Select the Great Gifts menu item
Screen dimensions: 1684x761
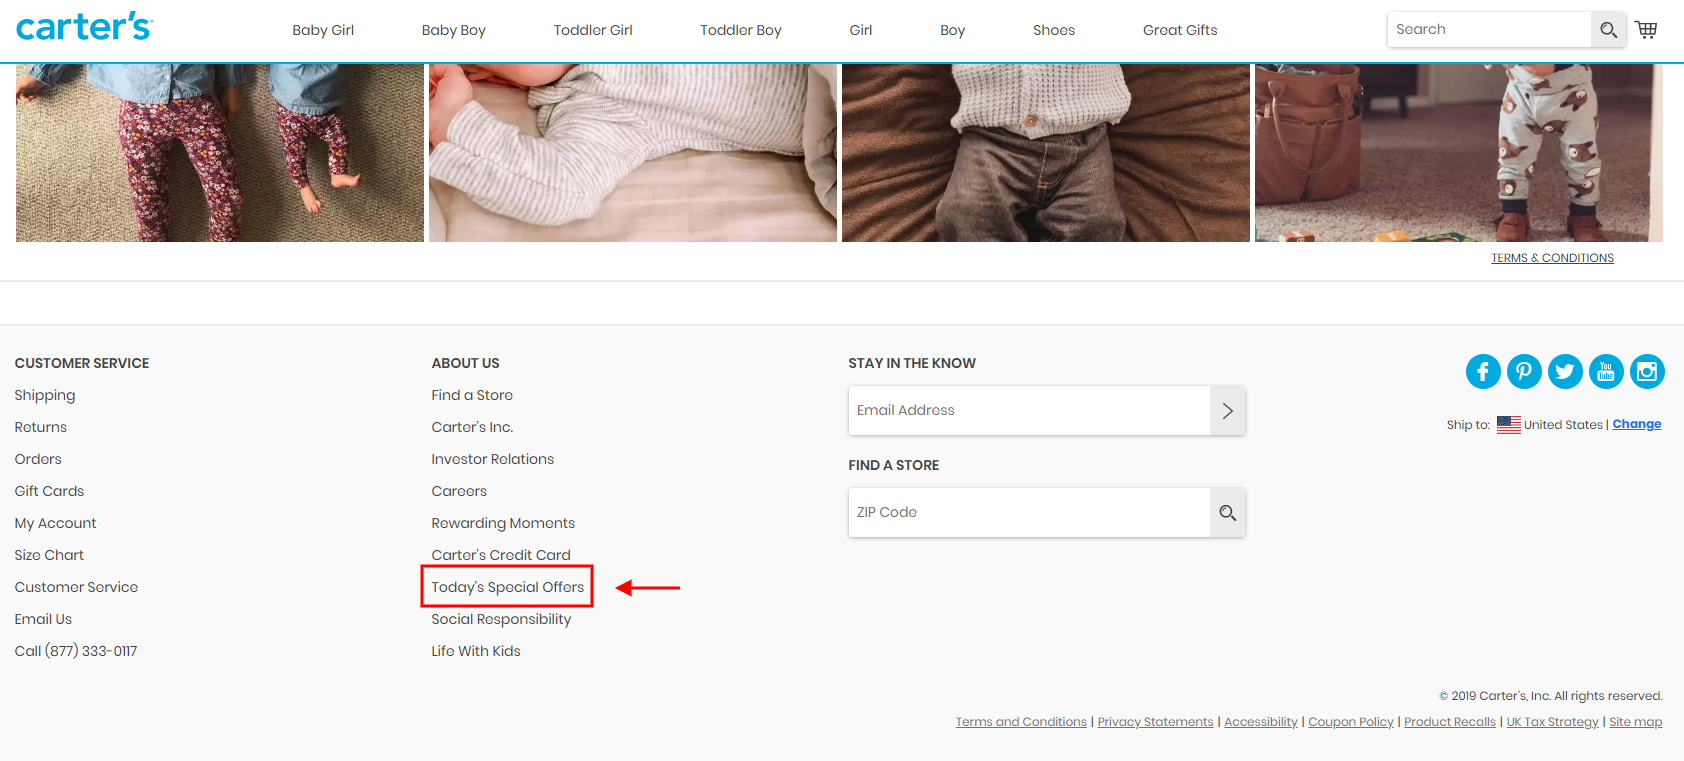(x=1180, y=30)
